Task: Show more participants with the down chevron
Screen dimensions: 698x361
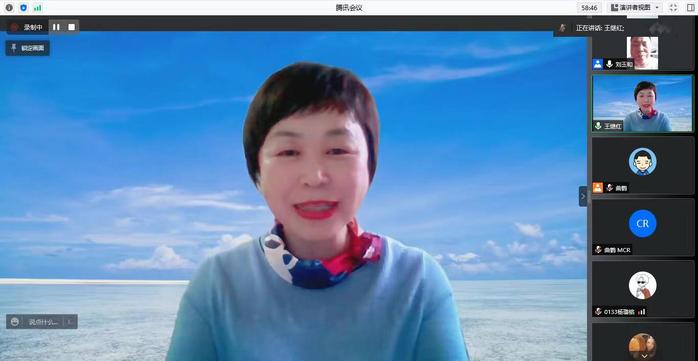Action: tap(644, 356)
